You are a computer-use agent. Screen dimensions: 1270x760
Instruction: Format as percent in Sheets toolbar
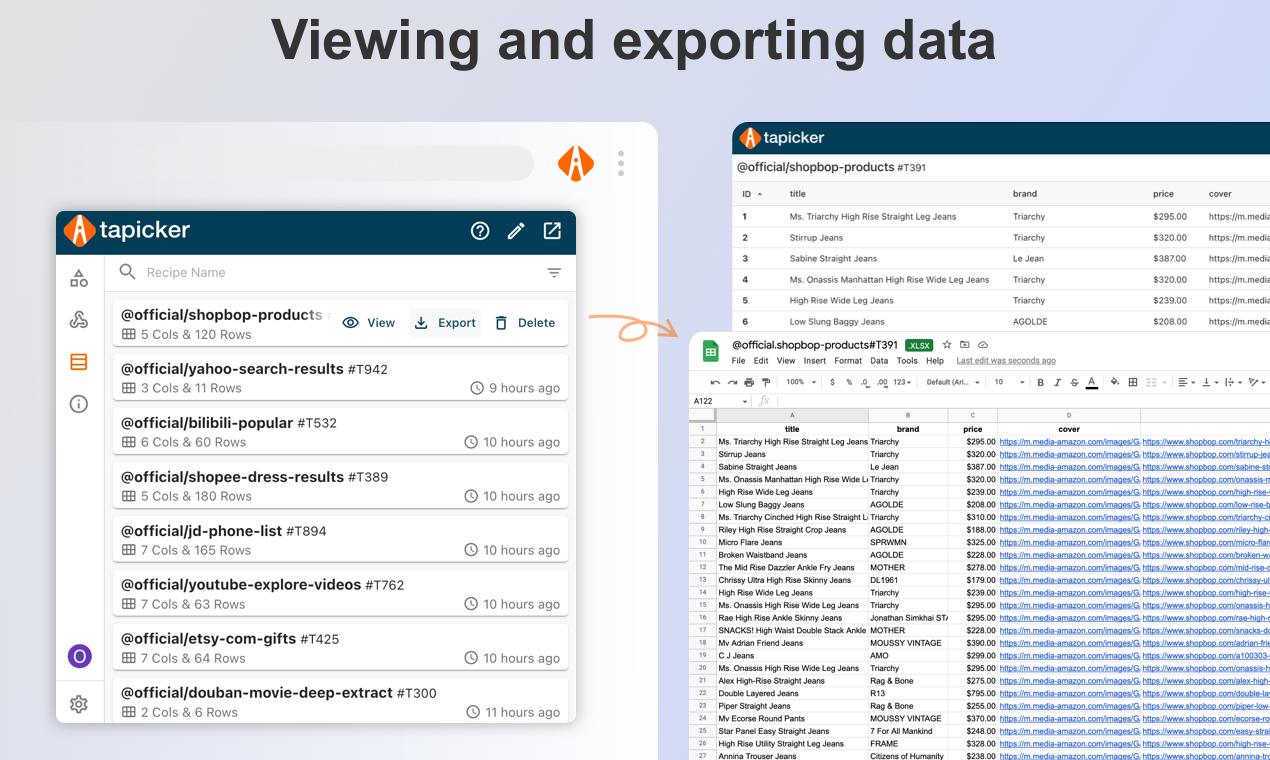tap(849, 382)
